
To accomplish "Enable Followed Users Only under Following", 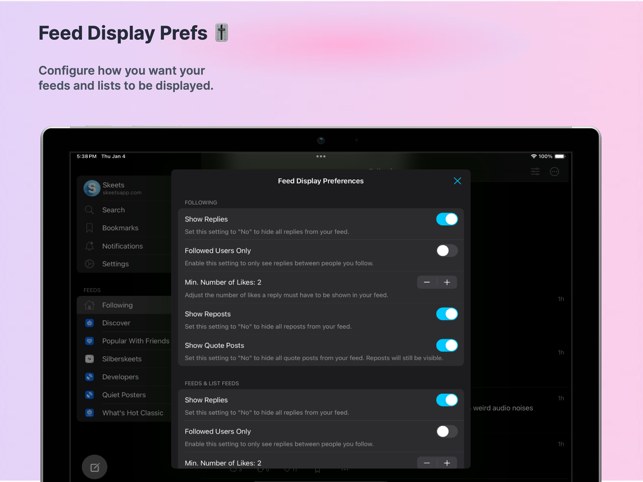I will tap(447, 251).
